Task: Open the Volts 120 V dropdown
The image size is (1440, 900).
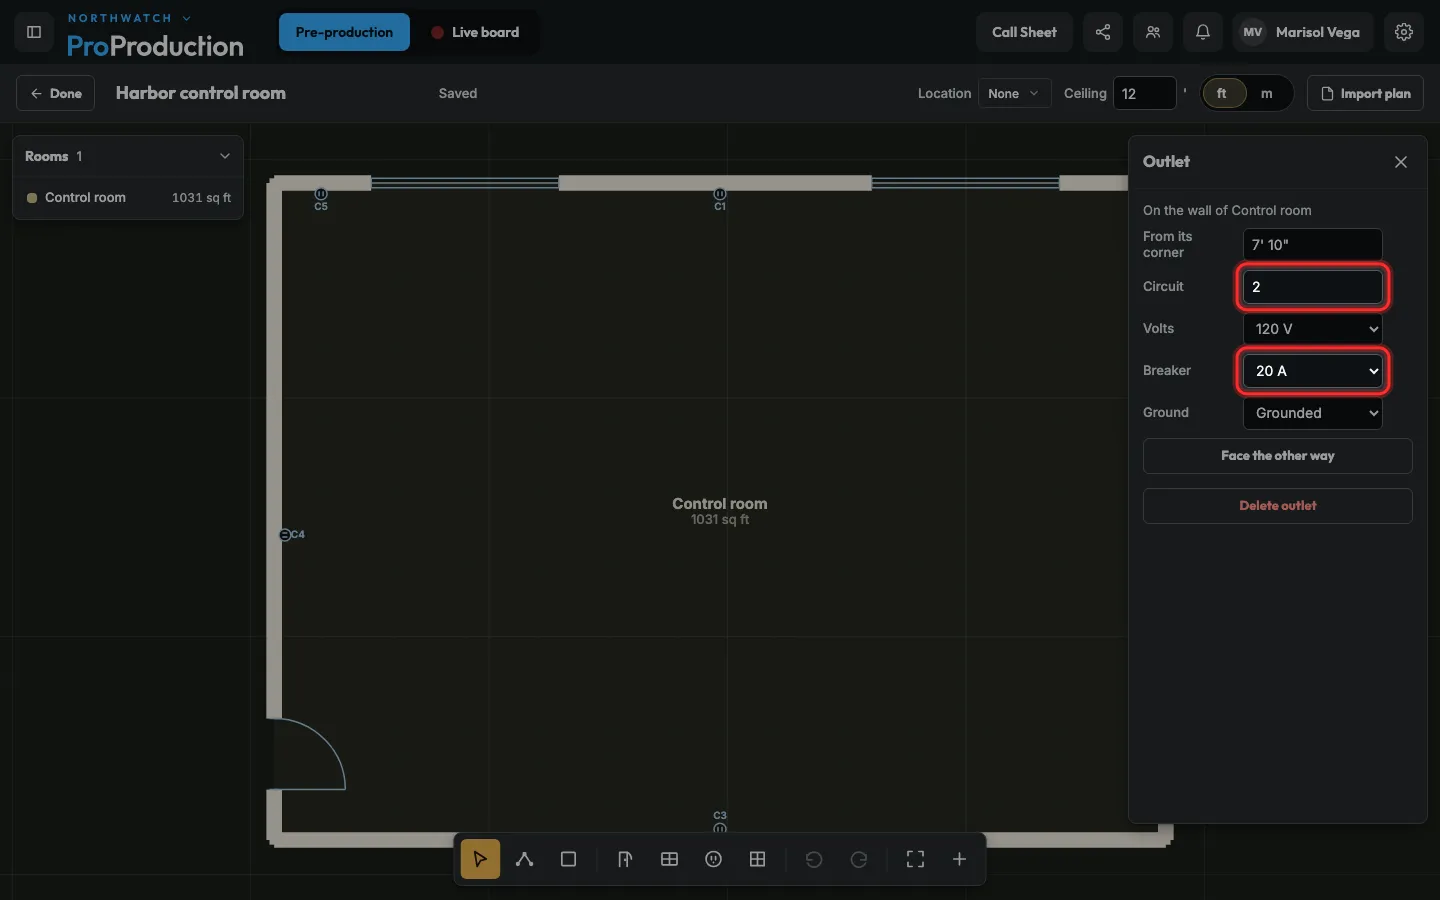Action: [x=1312, y=329]
